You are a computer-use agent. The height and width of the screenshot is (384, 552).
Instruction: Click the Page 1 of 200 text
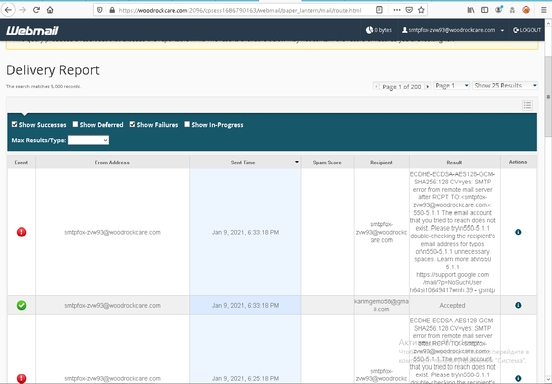coord(402,87)
